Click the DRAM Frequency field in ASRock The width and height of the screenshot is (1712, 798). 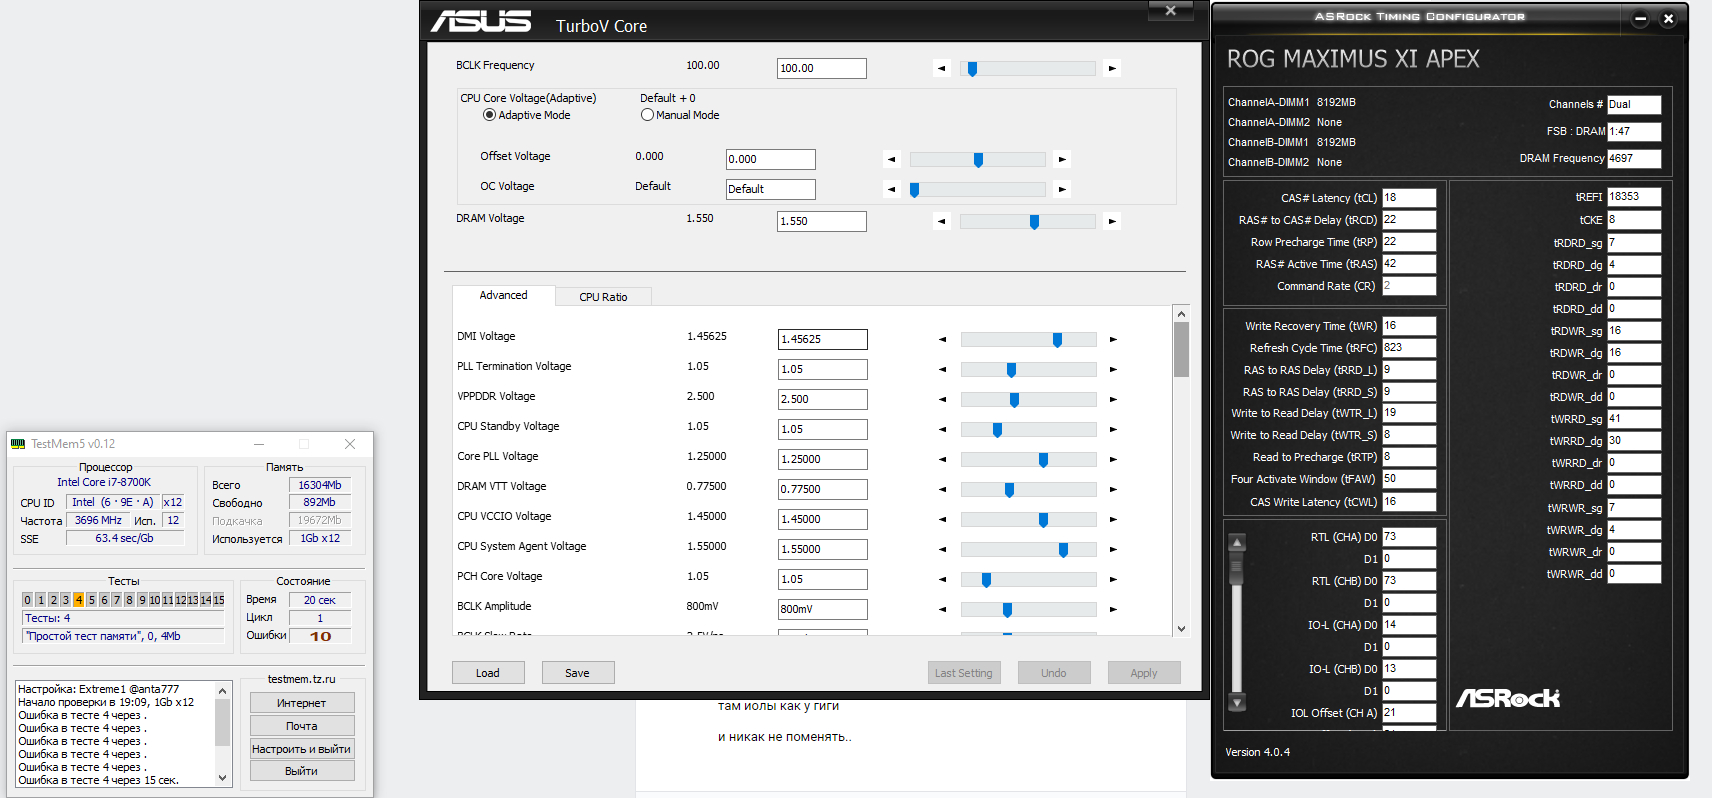[x=1634, y=158]
